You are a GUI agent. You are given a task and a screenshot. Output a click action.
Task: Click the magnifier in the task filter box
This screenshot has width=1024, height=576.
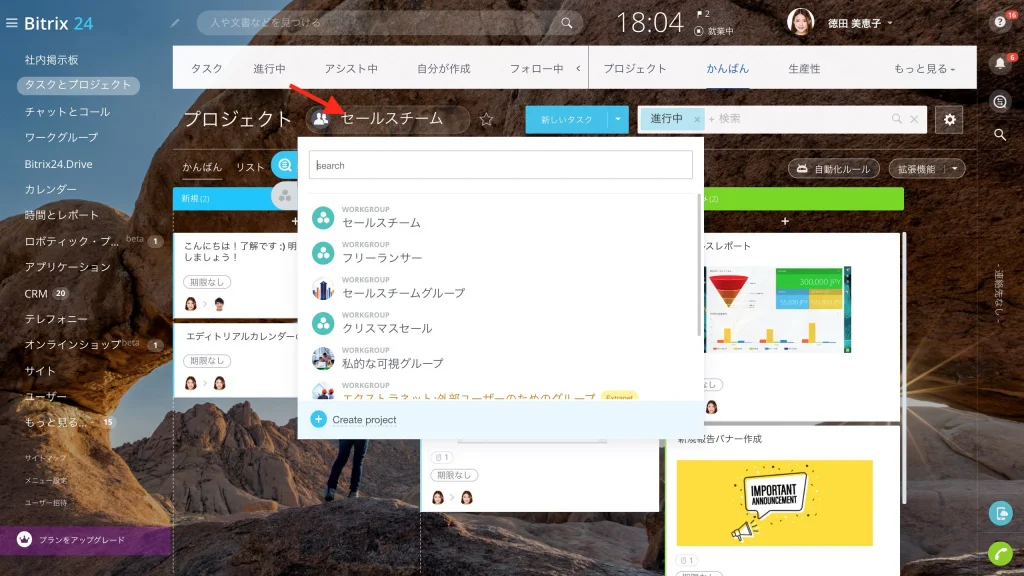pyautogui.click(x=897, y=119)
